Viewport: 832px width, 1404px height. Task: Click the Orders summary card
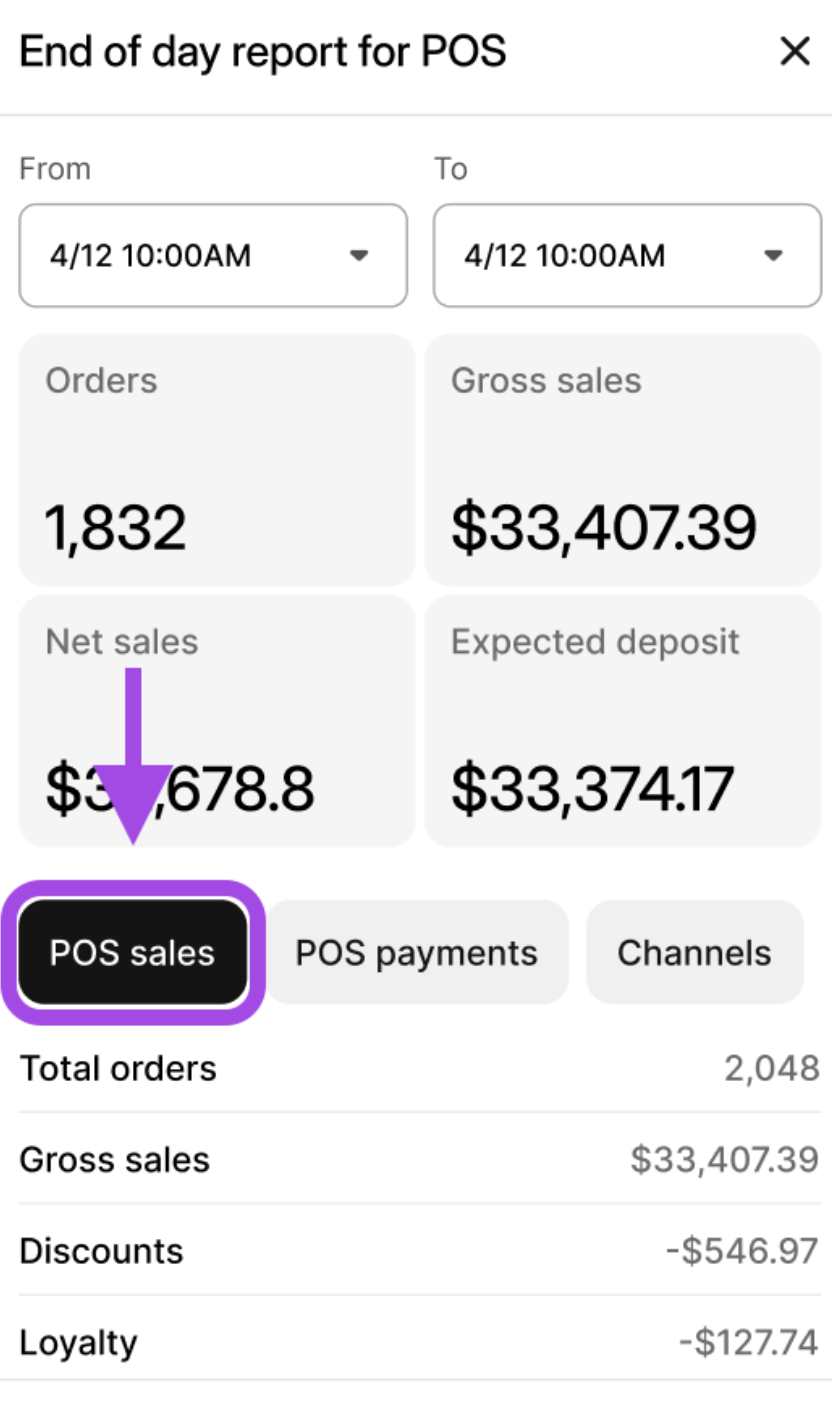(x=216, y=460)
